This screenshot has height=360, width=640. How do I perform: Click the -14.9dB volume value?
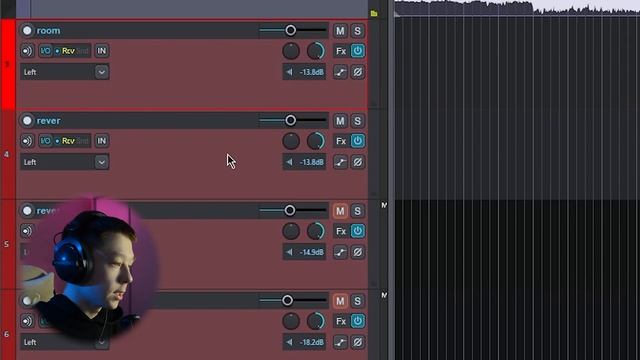coord(312,252)
